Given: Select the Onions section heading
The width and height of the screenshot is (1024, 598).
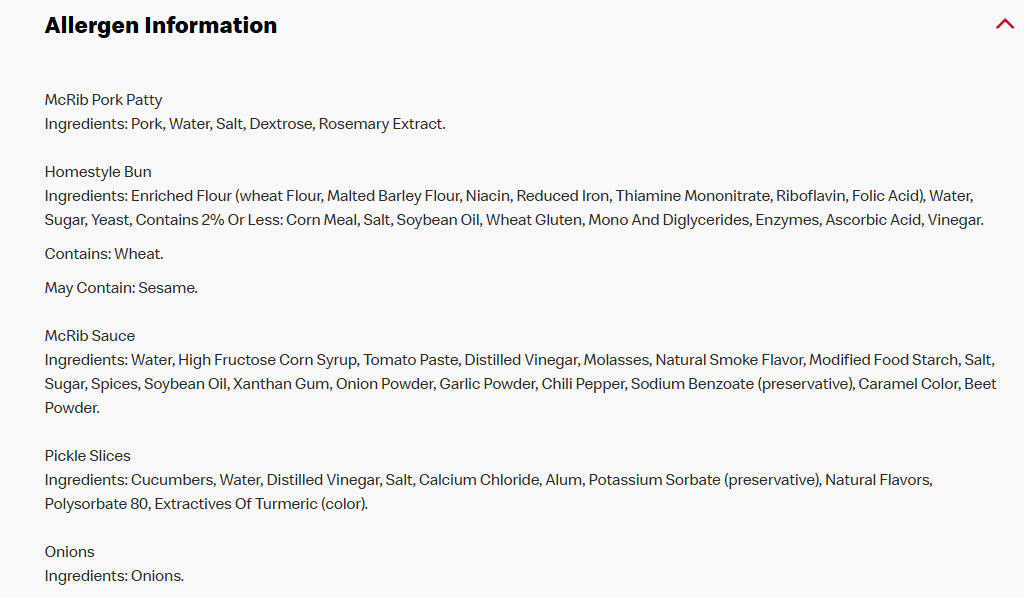Looking at the screenshot, I should click(x=70, y=552).
